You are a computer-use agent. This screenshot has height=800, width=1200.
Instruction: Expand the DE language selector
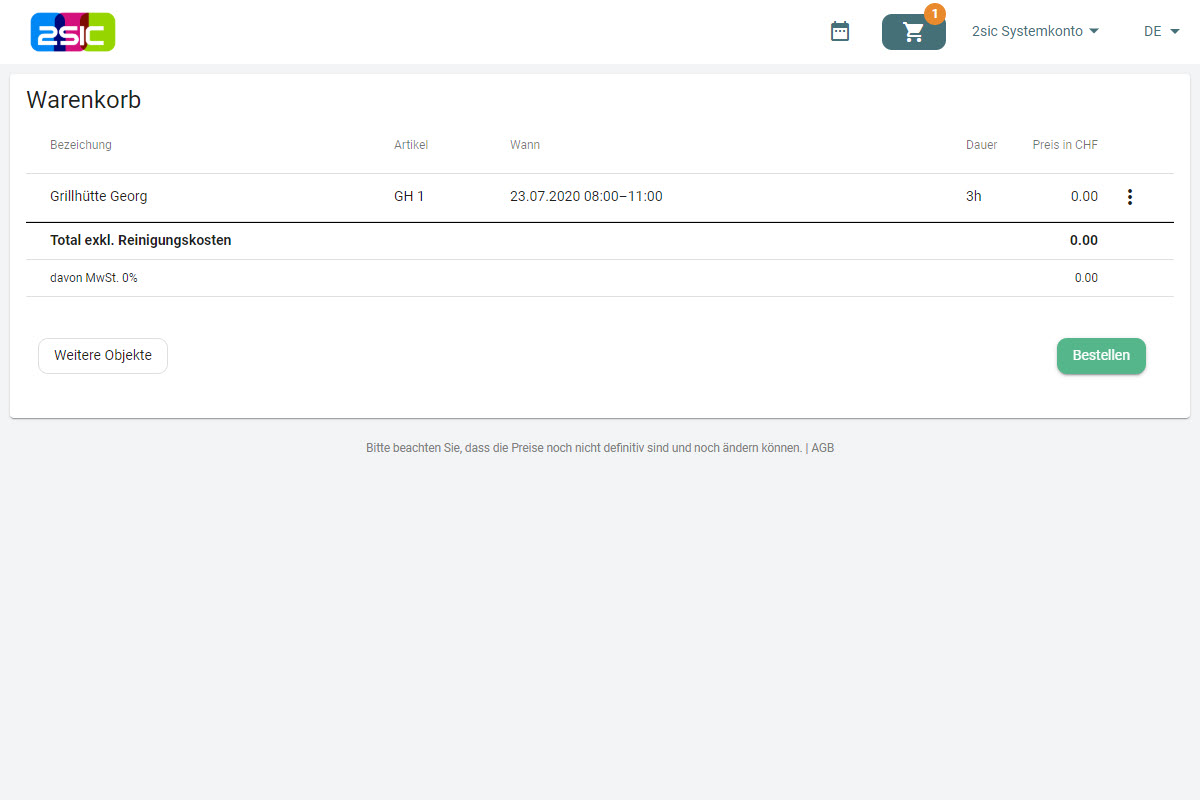point(1162,32)
